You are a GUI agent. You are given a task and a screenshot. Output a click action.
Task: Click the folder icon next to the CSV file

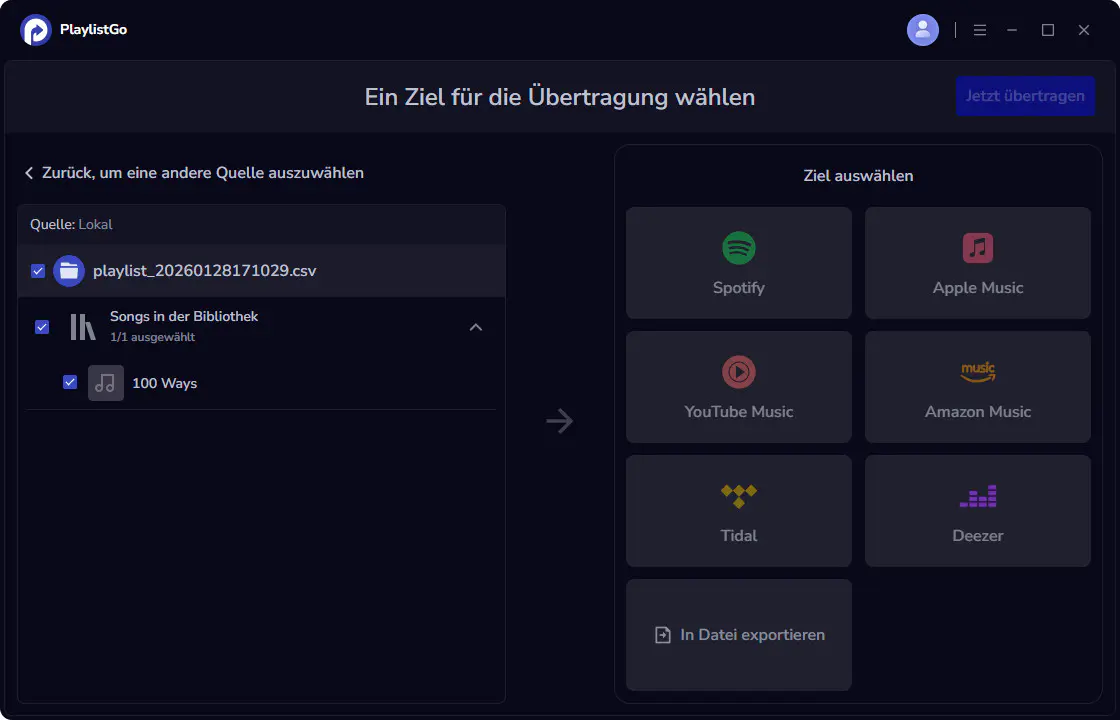point(68,271)
